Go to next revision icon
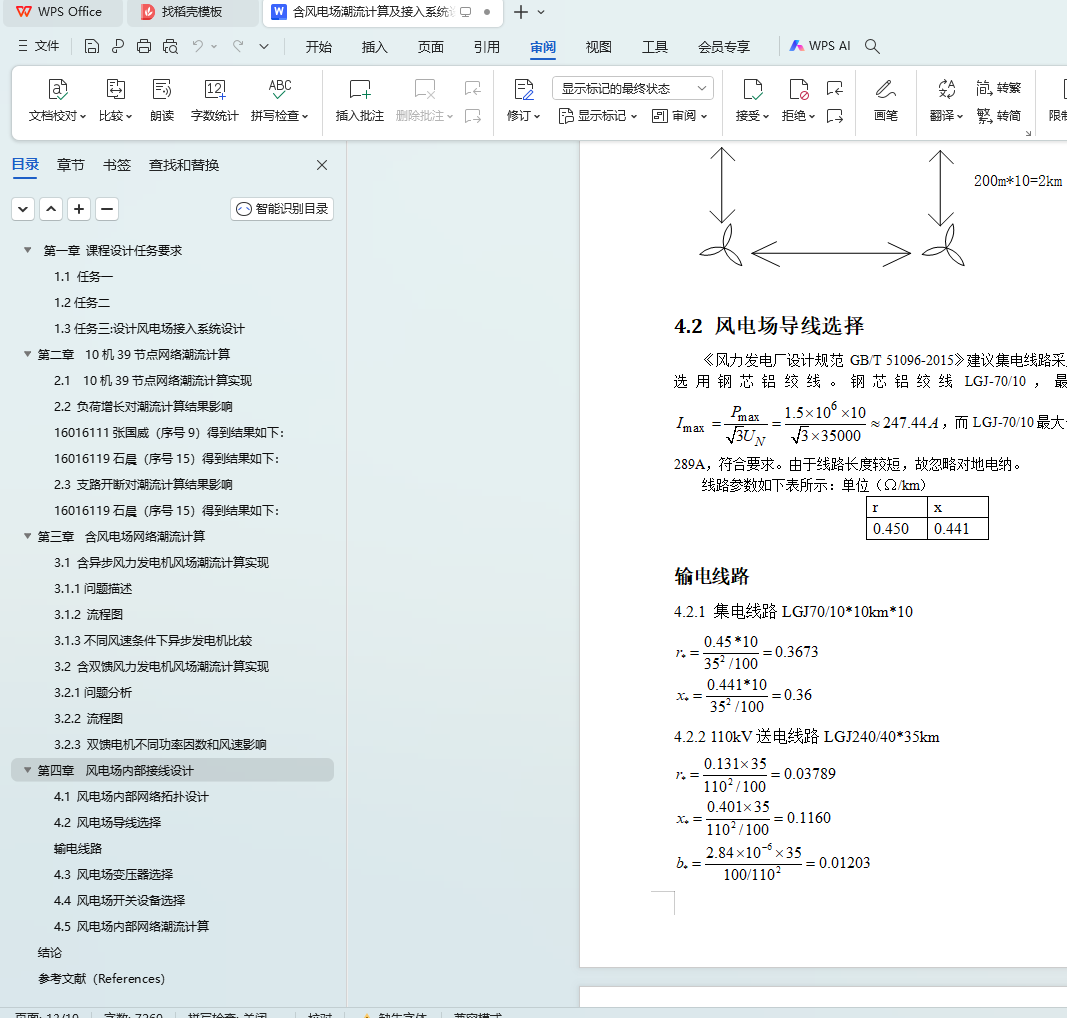Viewport: 1067px width, 1018px height. [x=835, y=116]
